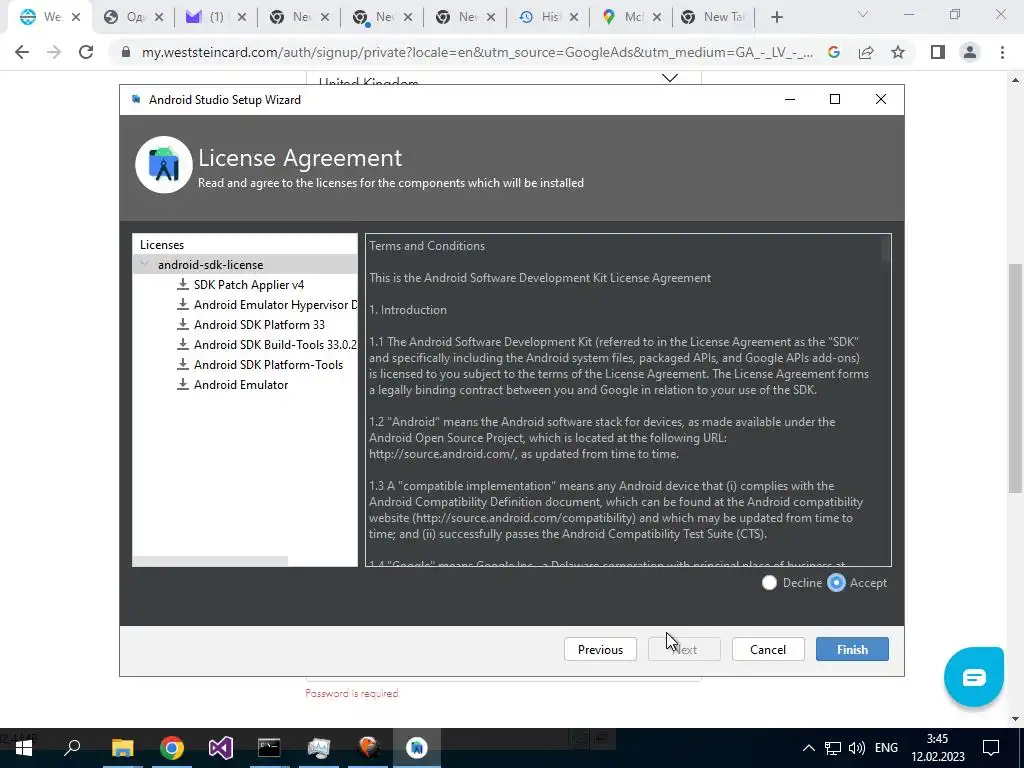Open the chat support bubble
The image size is (1024, 768).
(973, 677)
